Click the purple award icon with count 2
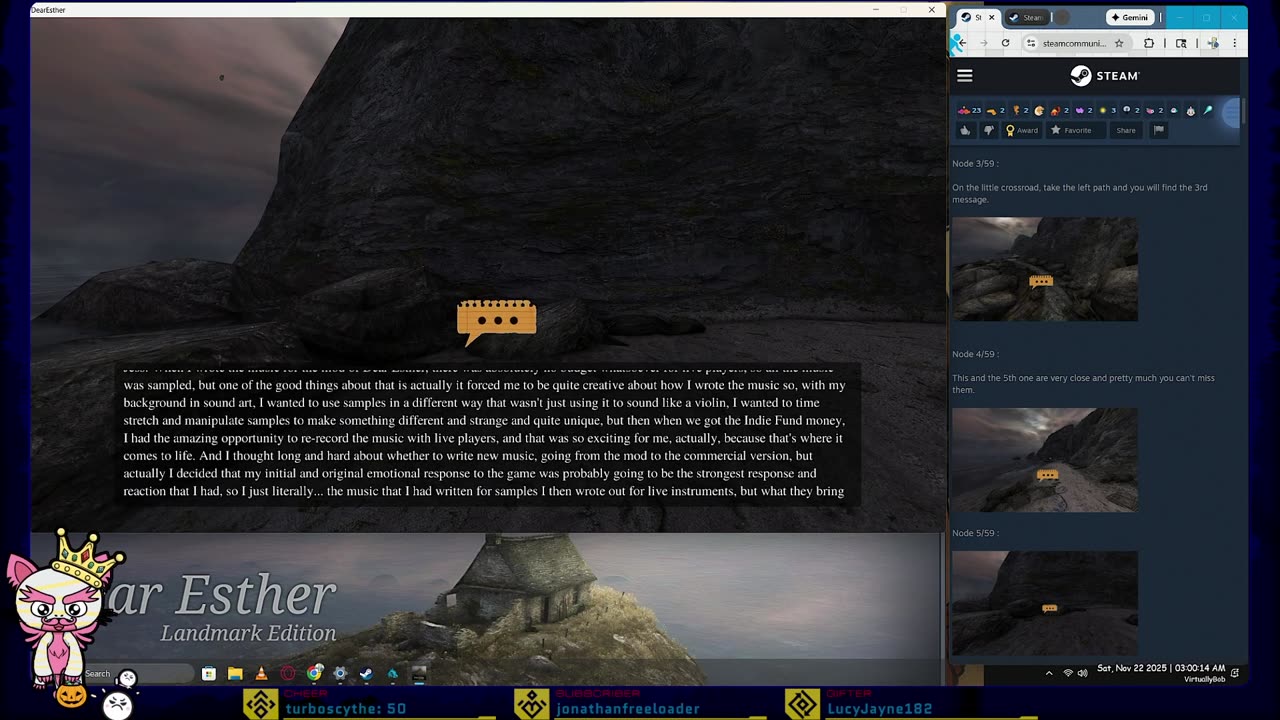This screenshot has height=720, width=1280. [x=1083, y=110]
